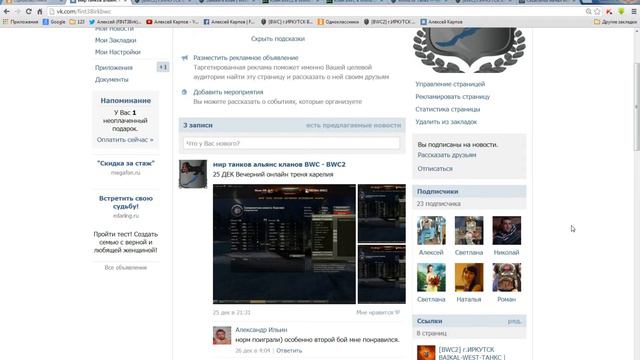This screenshot has width=640, height=360.
Task: Click the megaphone icon beside Разместить рекламное объявление
Action: (x=184, y=58)
